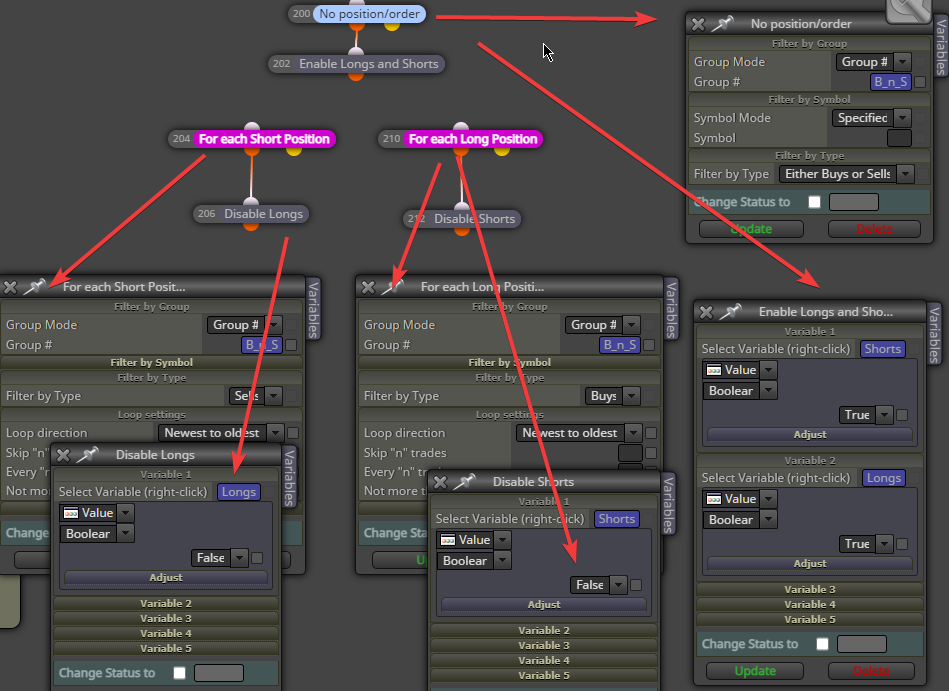This screenshot has width=949, height=691.
Task: Open Loop direction dropdown in Short Position panel
Action: (221, 433)
